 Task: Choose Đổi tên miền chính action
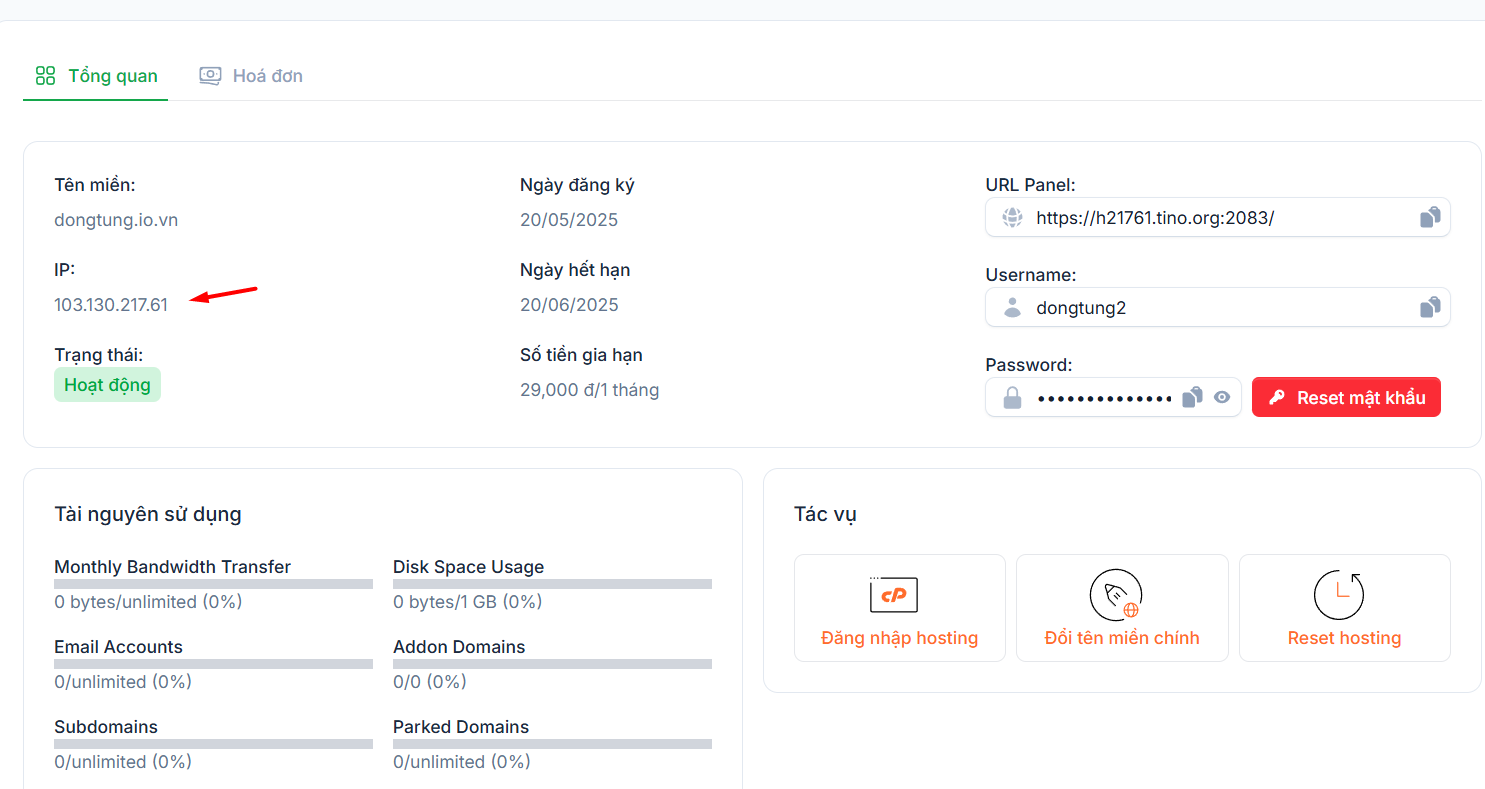tap(1122, 608)
